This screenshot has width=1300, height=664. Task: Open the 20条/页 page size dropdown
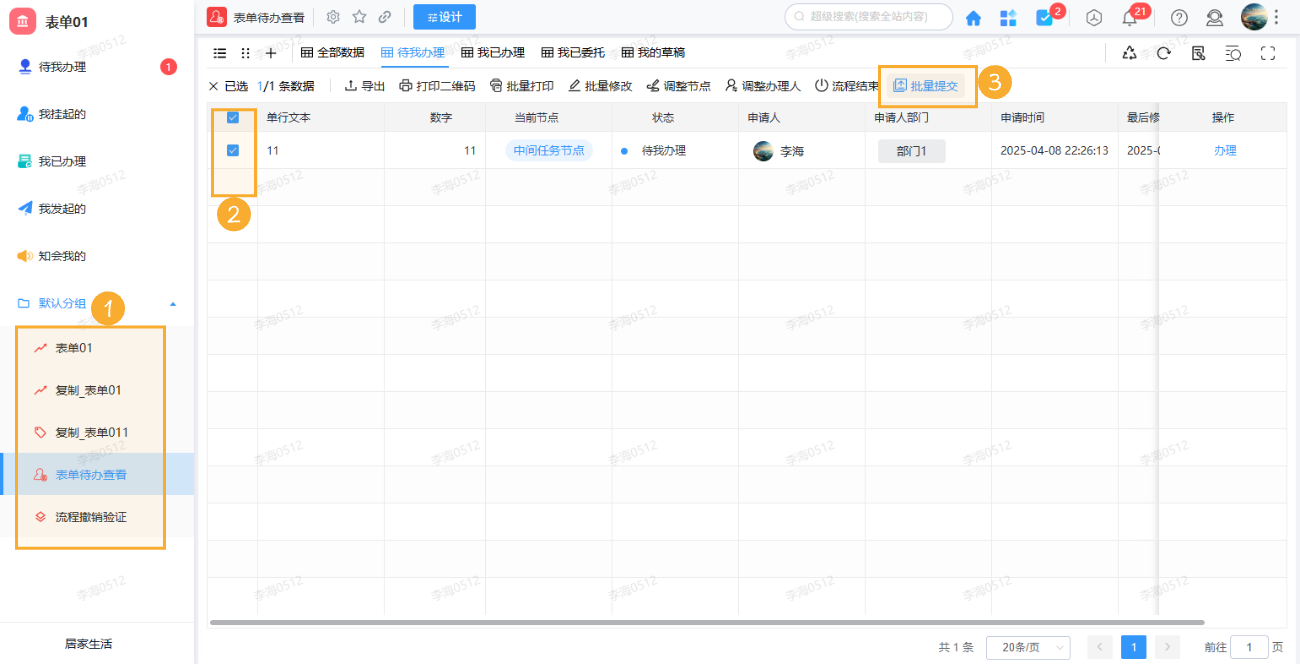[x=1027, y=647]
